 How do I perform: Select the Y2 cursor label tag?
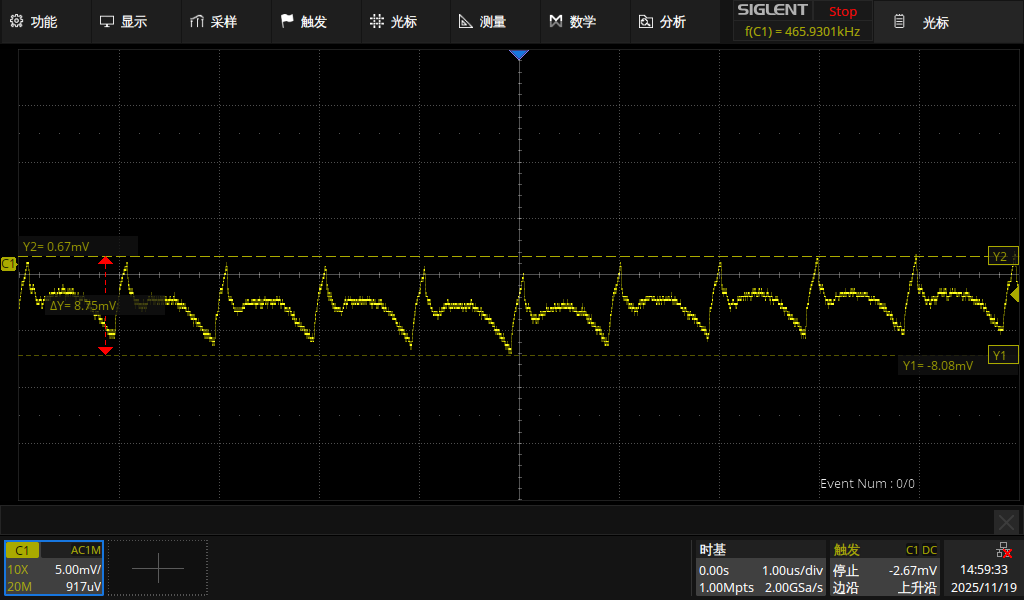coord(1000,256)
